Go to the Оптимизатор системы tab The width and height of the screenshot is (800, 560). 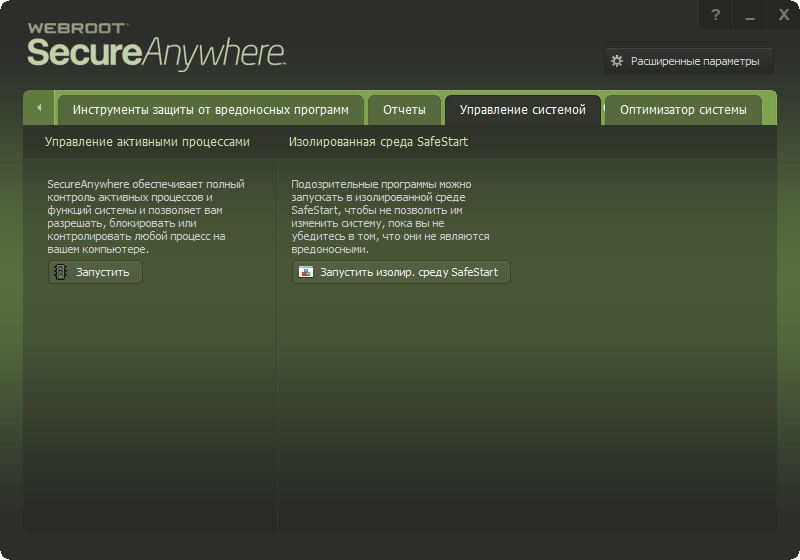[683, 110]
